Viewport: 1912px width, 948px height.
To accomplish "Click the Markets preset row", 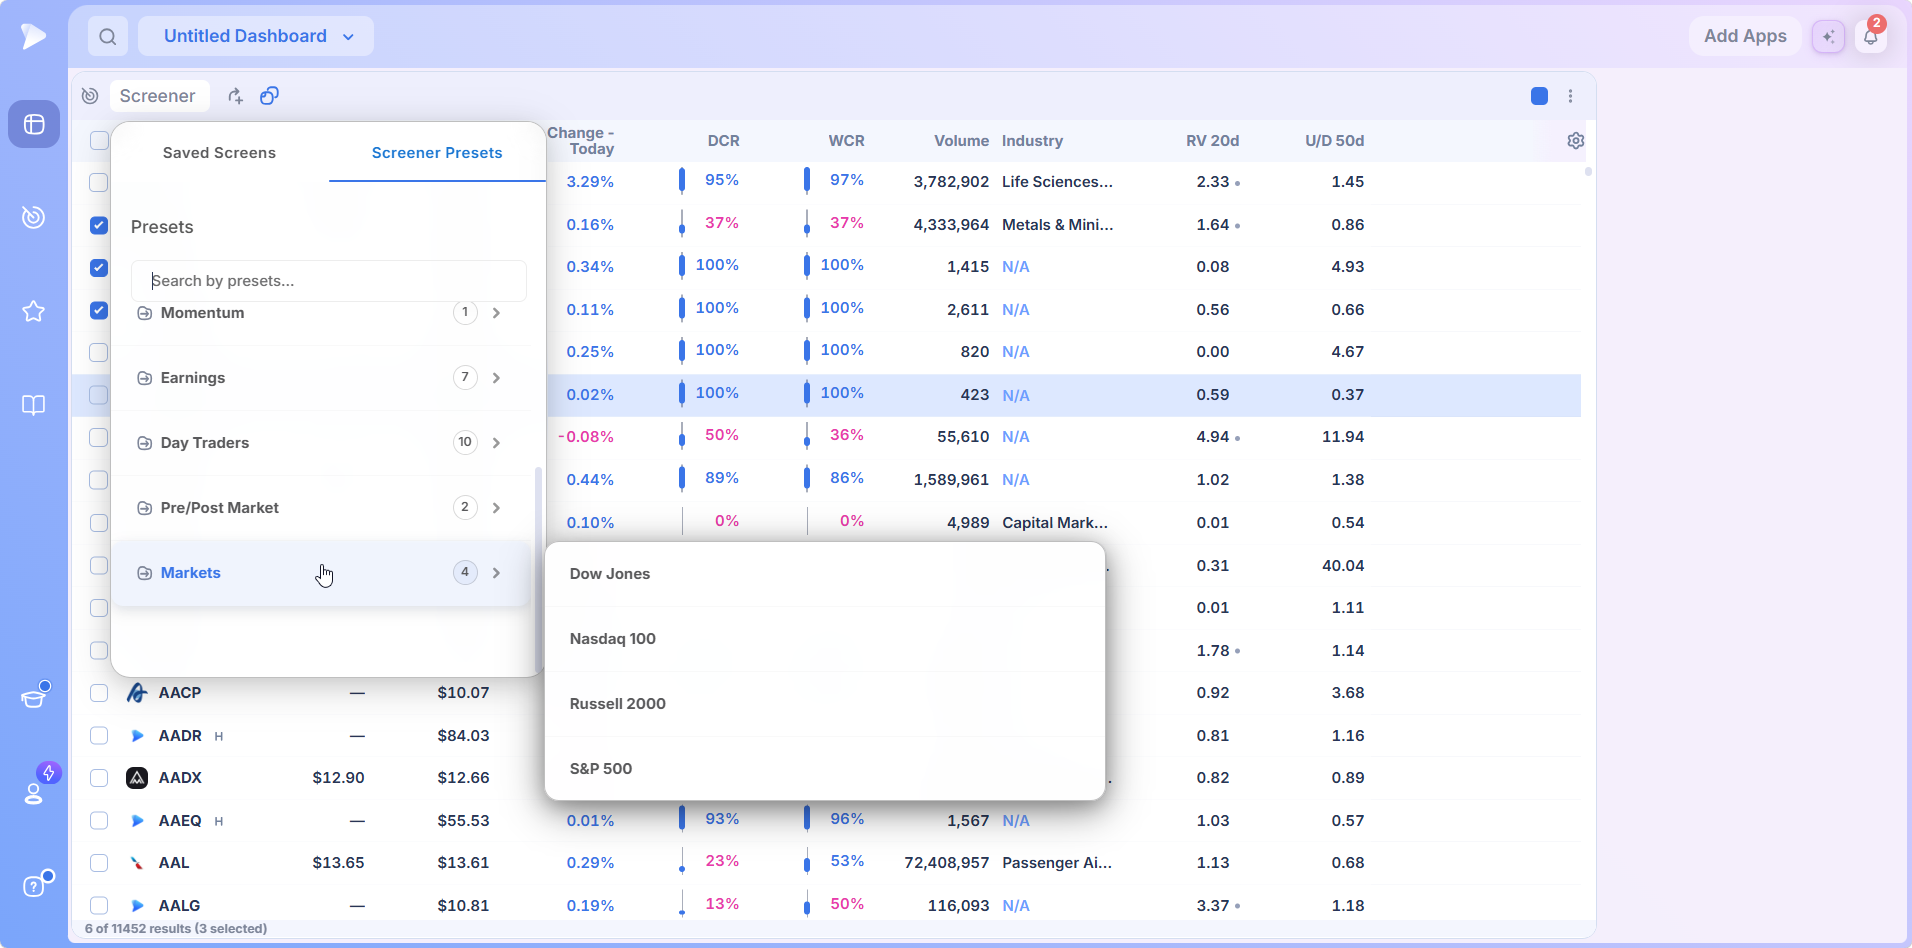I will click(321, 573).
